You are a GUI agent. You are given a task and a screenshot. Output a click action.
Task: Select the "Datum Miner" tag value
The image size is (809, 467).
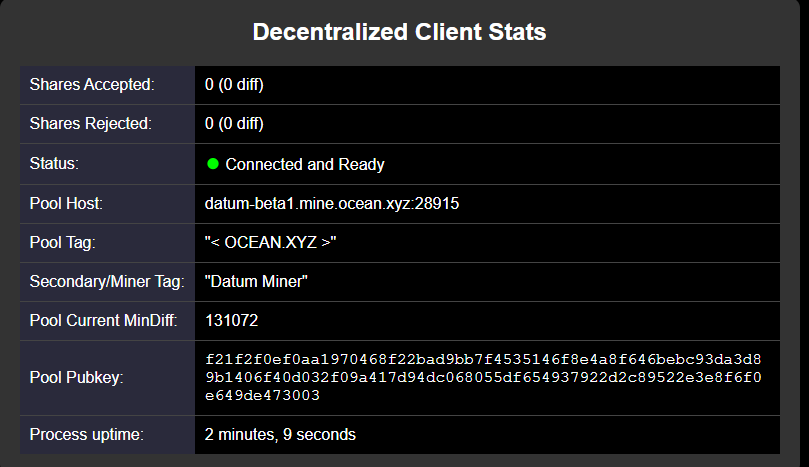click(x=256, y=282)
